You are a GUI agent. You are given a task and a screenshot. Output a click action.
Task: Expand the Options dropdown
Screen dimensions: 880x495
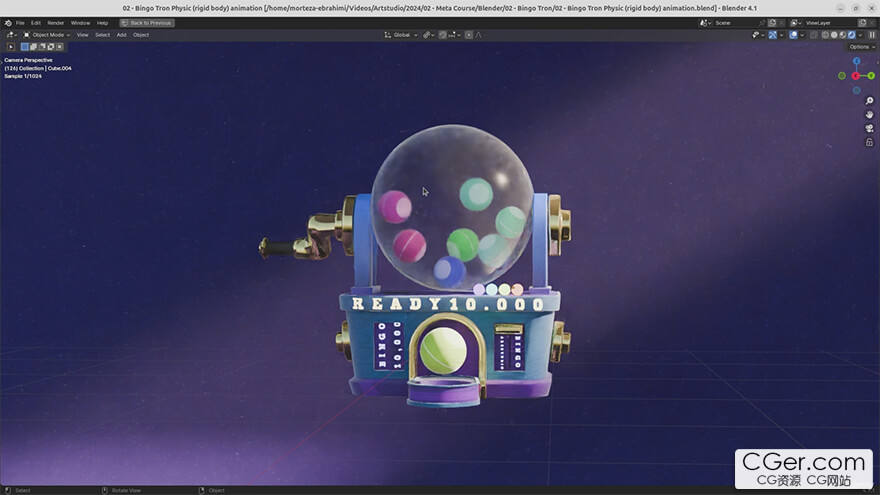(x=861, y=47)
